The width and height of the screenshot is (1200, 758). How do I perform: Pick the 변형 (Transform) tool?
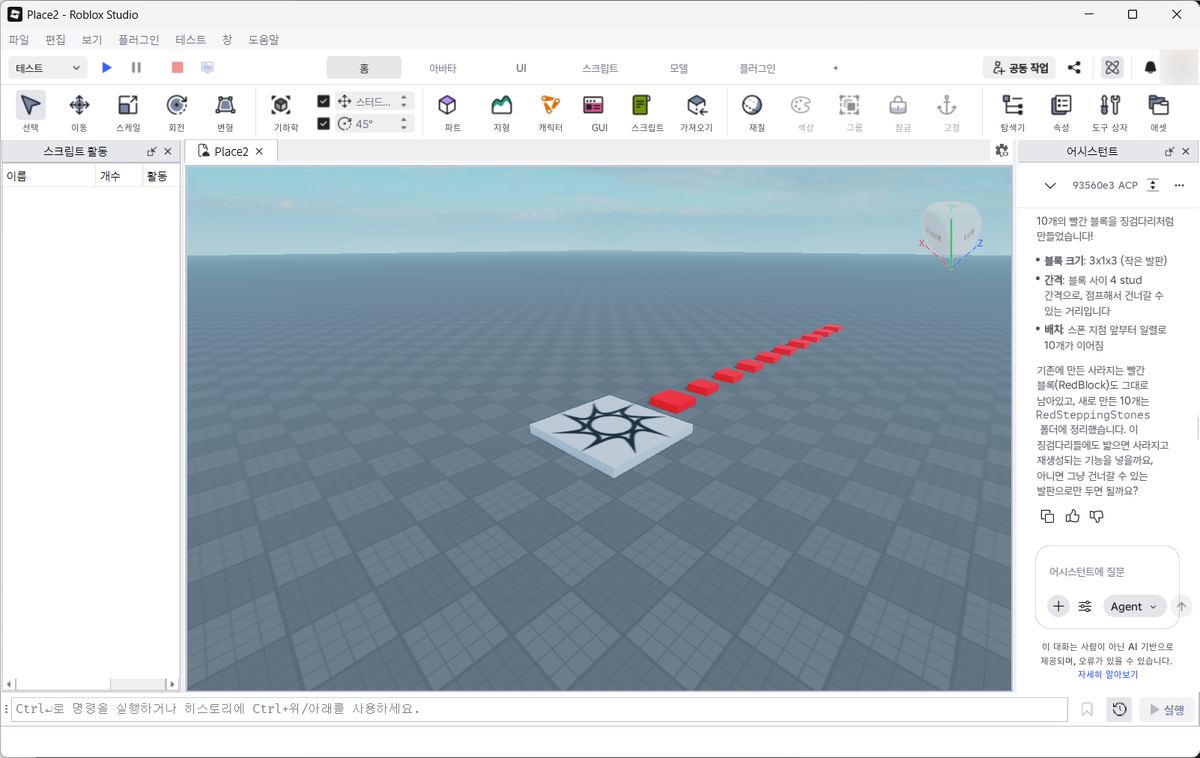(225, 113)
